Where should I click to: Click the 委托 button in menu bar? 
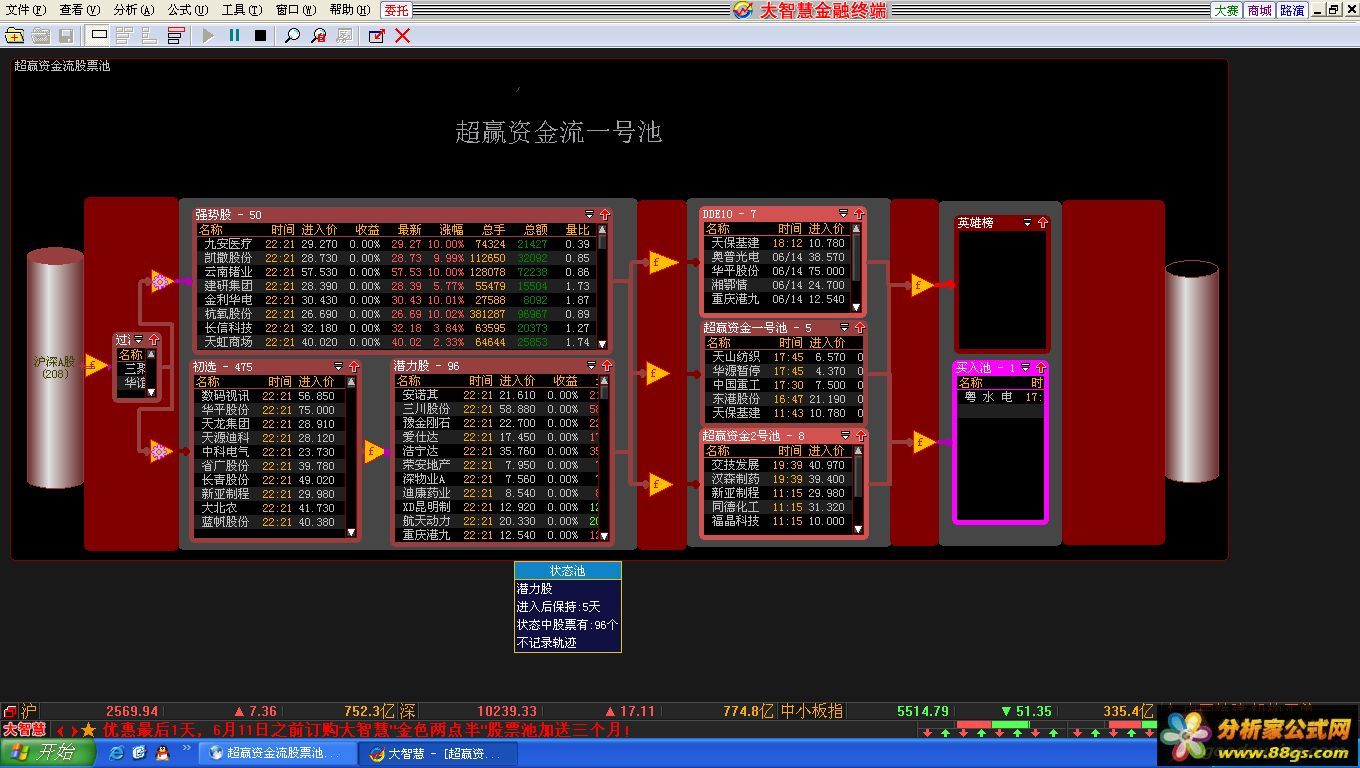coord(396,10)
